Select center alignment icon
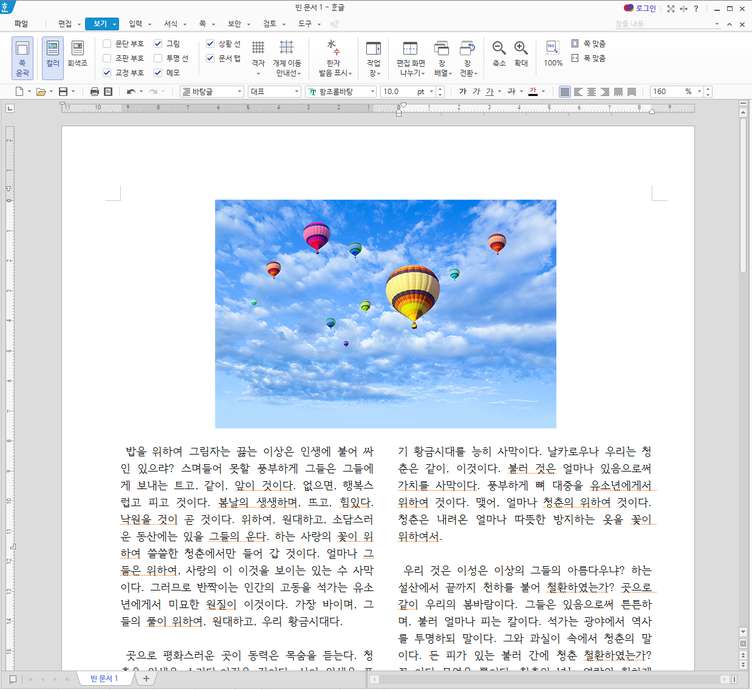Image resolution: width=752 pixels, height=690 pixels. [x=592, y=91]
